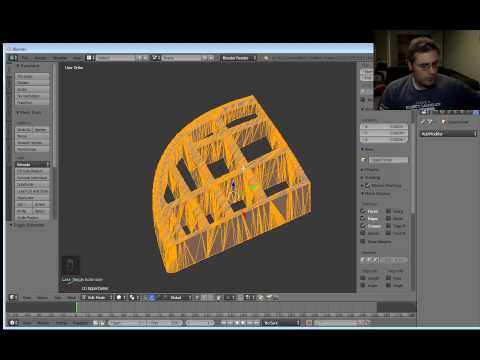Toggle the Creases overlay checkbox
480x360 pixels.
pyautogui.click(x=363, y=226)
